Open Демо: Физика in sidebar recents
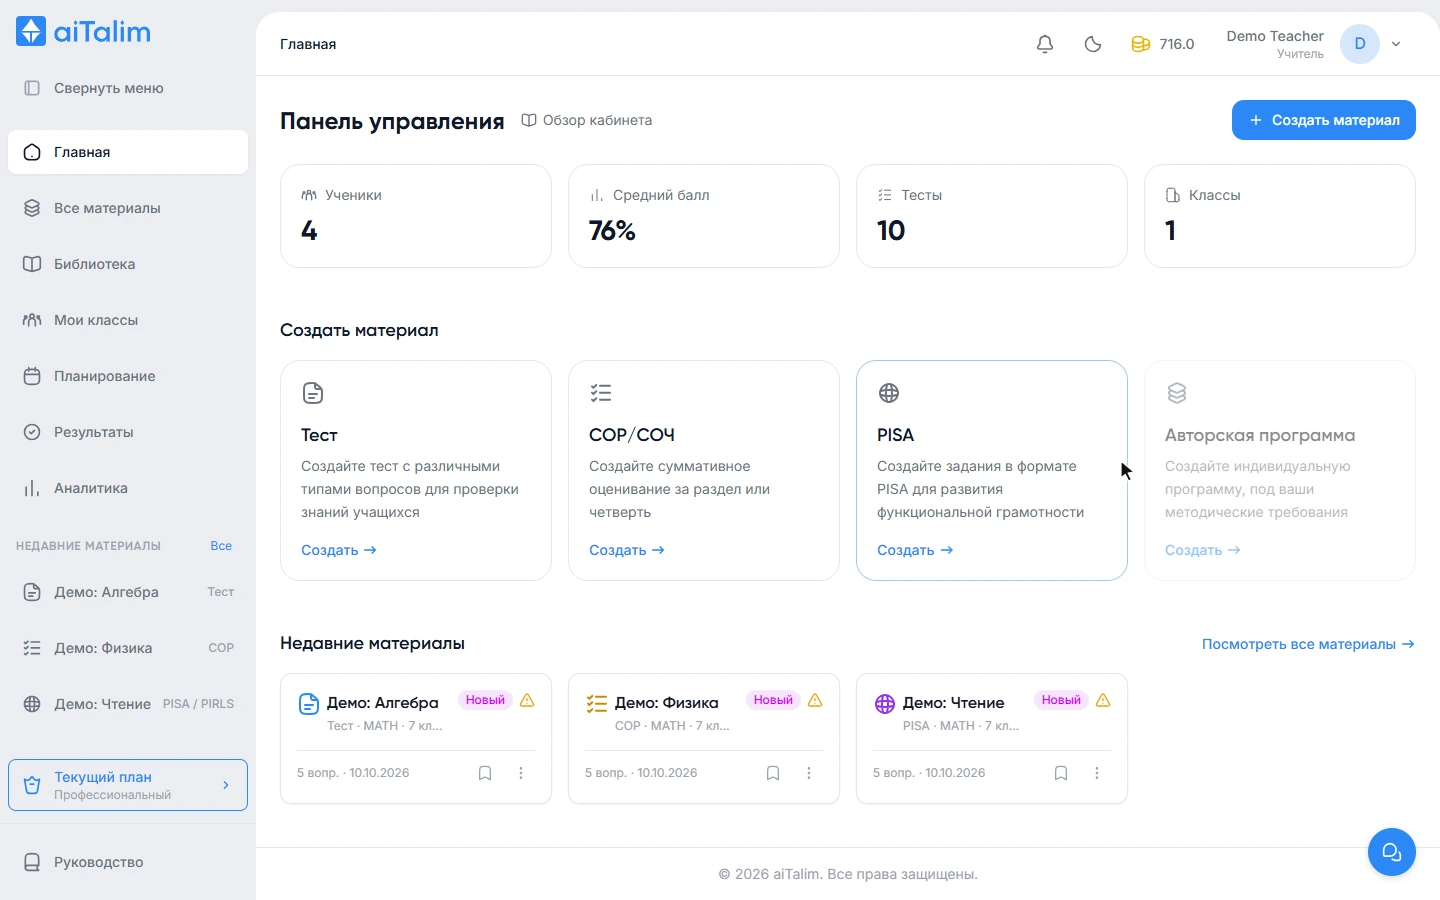This screenshot has width=1440, height=900. click(x=128, y=648)
